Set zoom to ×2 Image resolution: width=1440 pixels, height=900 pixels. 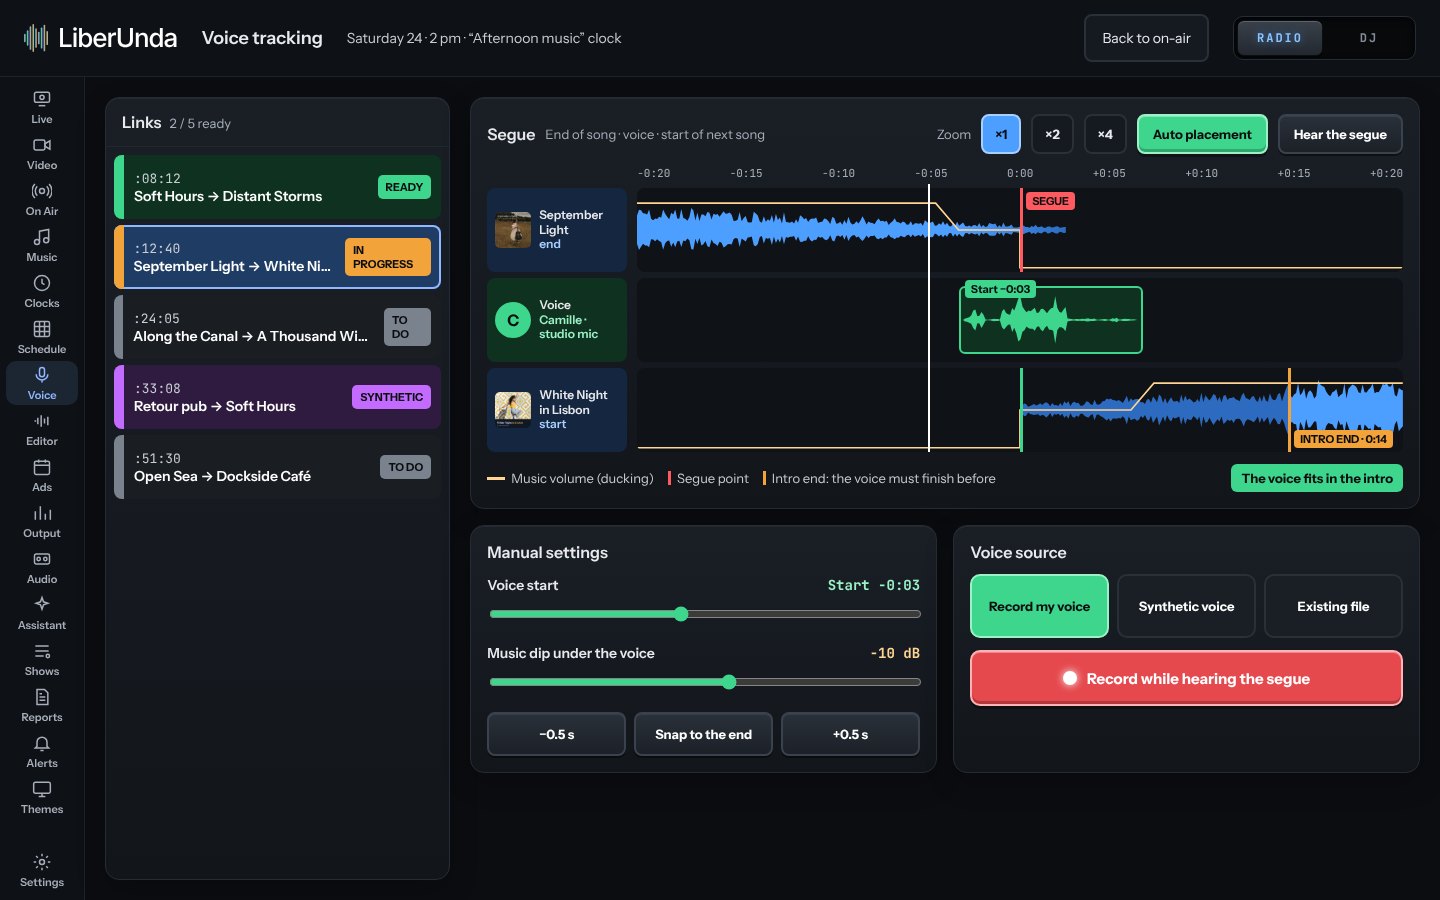pos(1052,134)
